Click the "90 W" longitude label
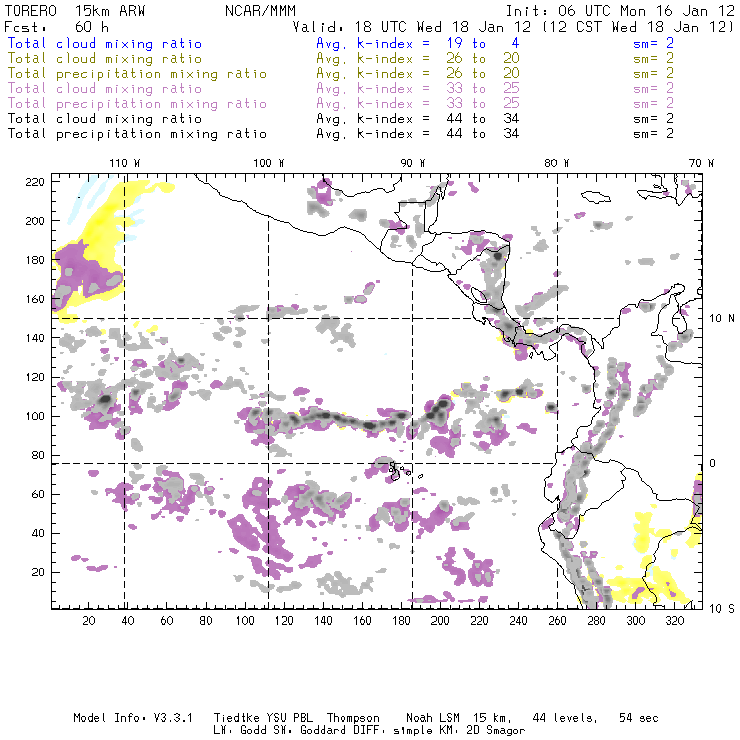 coord(412,163)
